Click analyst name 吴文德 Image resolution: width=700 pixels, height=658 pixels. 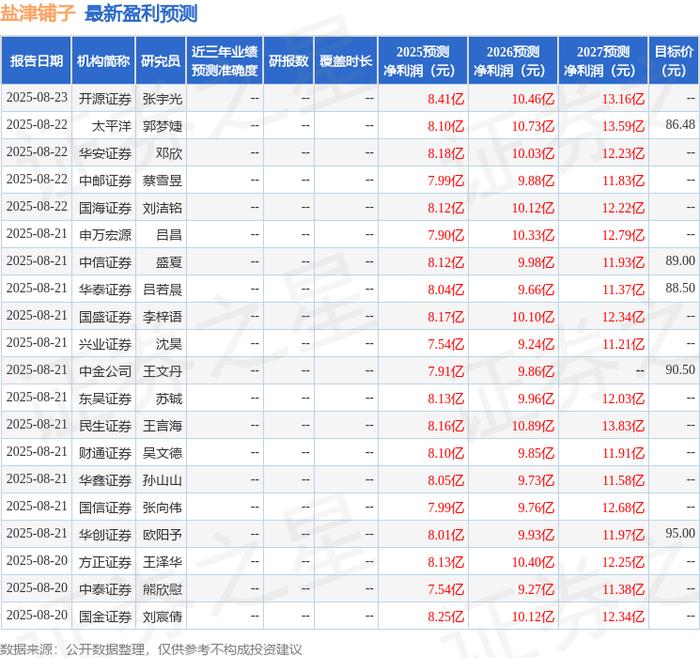click(162, 453)
